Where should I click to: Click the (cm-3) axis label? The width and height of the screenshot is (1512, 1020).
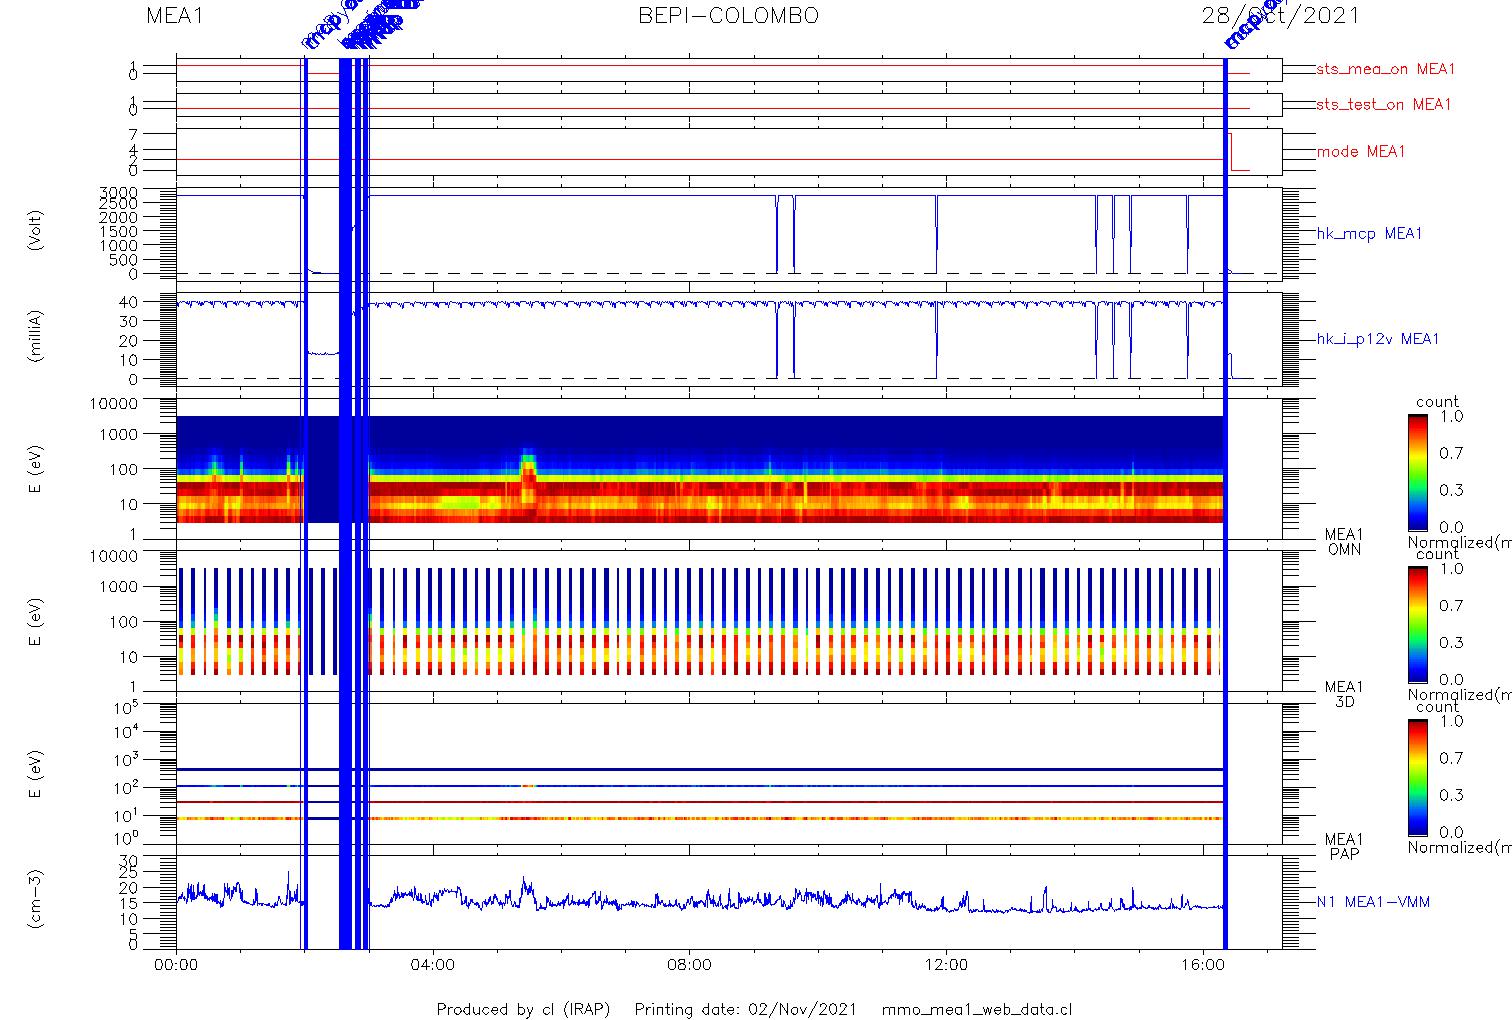(x=36, y=899)
